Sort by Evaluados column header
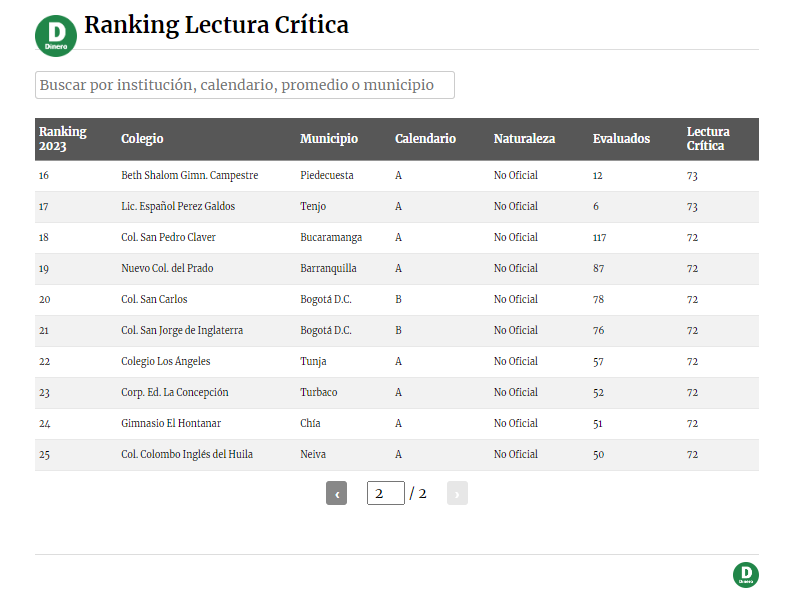 621,139
